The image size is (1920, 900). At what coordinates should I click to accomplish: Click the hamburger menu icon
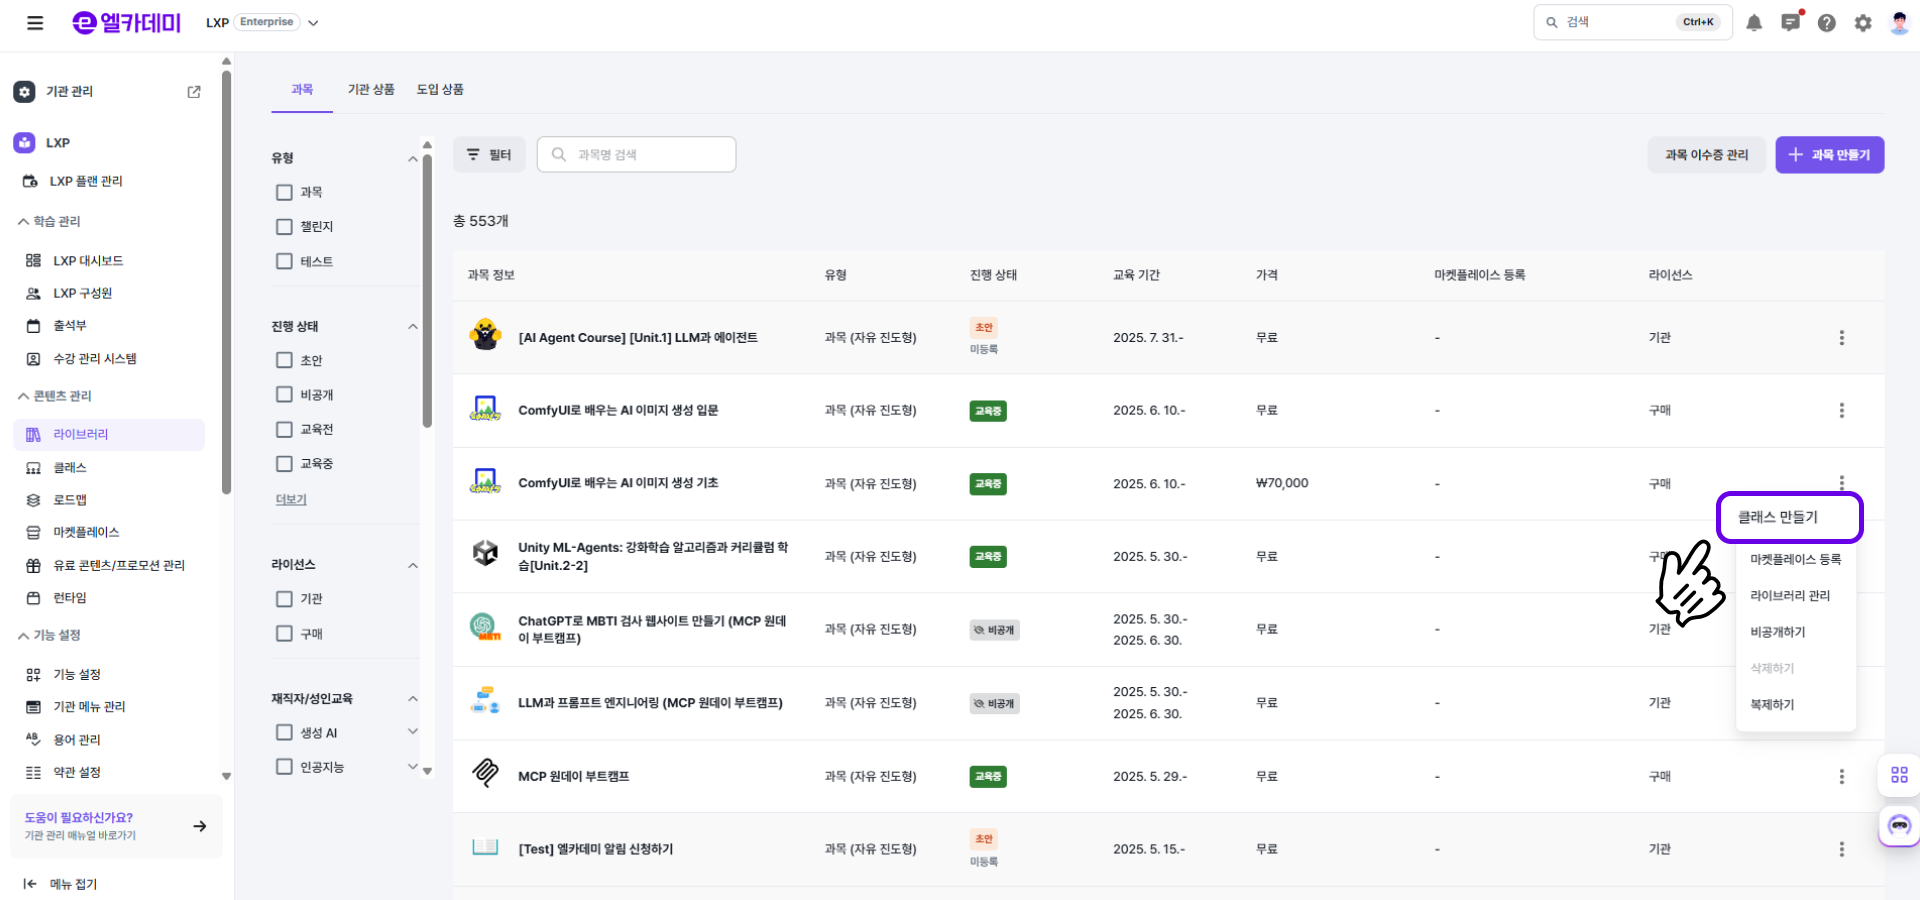pyautogui.click(x=35, y=23)
